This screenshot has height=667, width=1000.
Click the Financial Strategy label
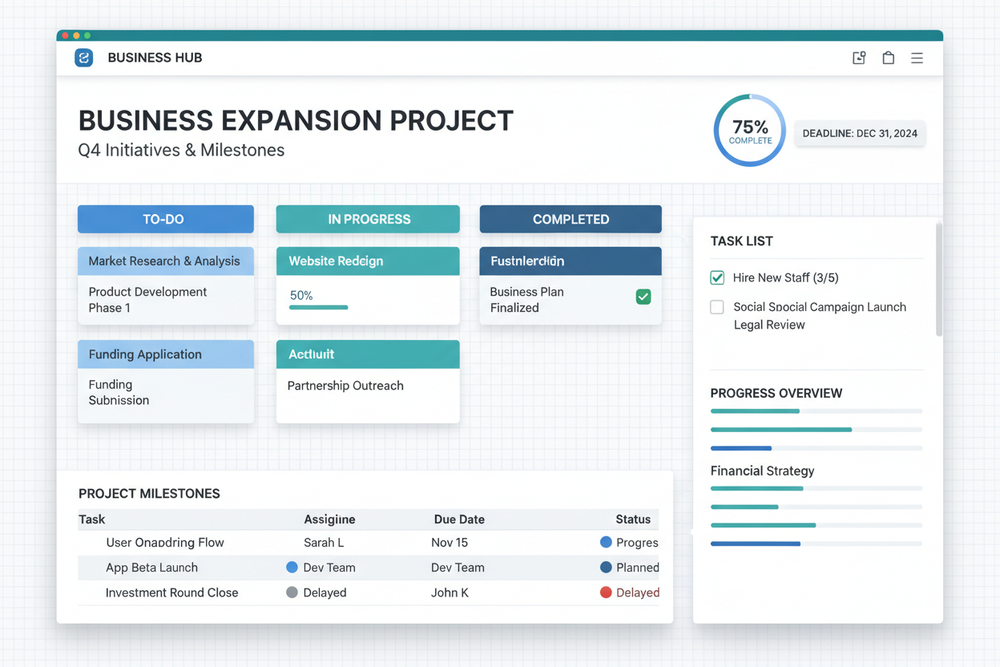tap(762, 471)
